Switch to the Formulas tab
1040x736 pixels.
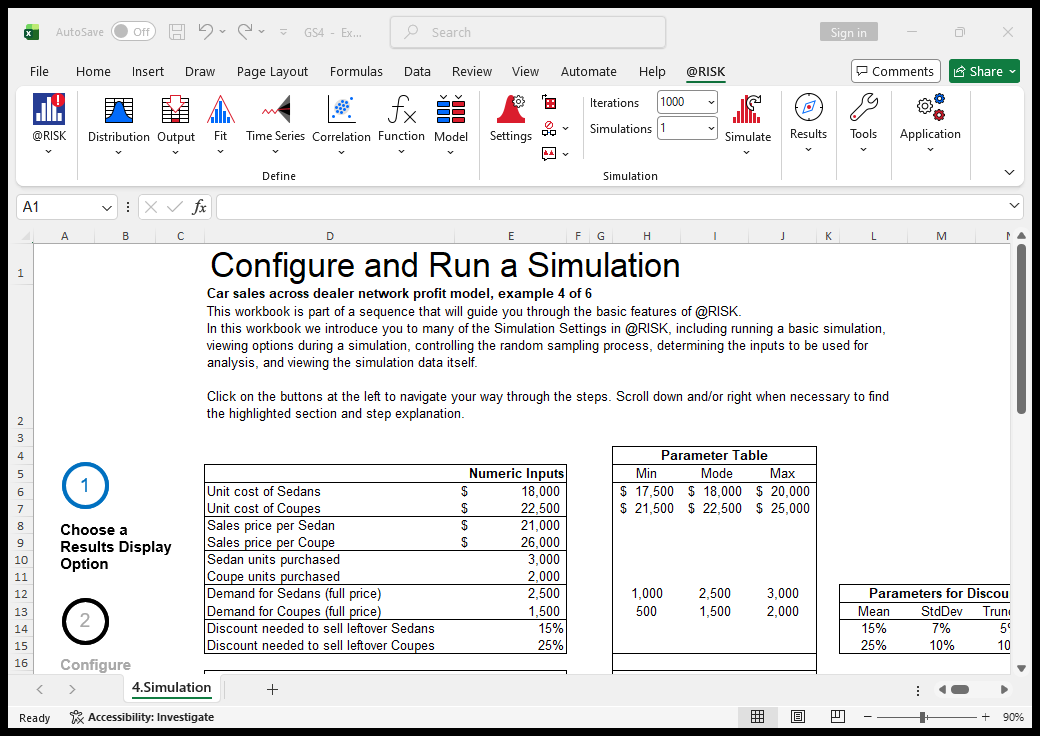point(356,72)
